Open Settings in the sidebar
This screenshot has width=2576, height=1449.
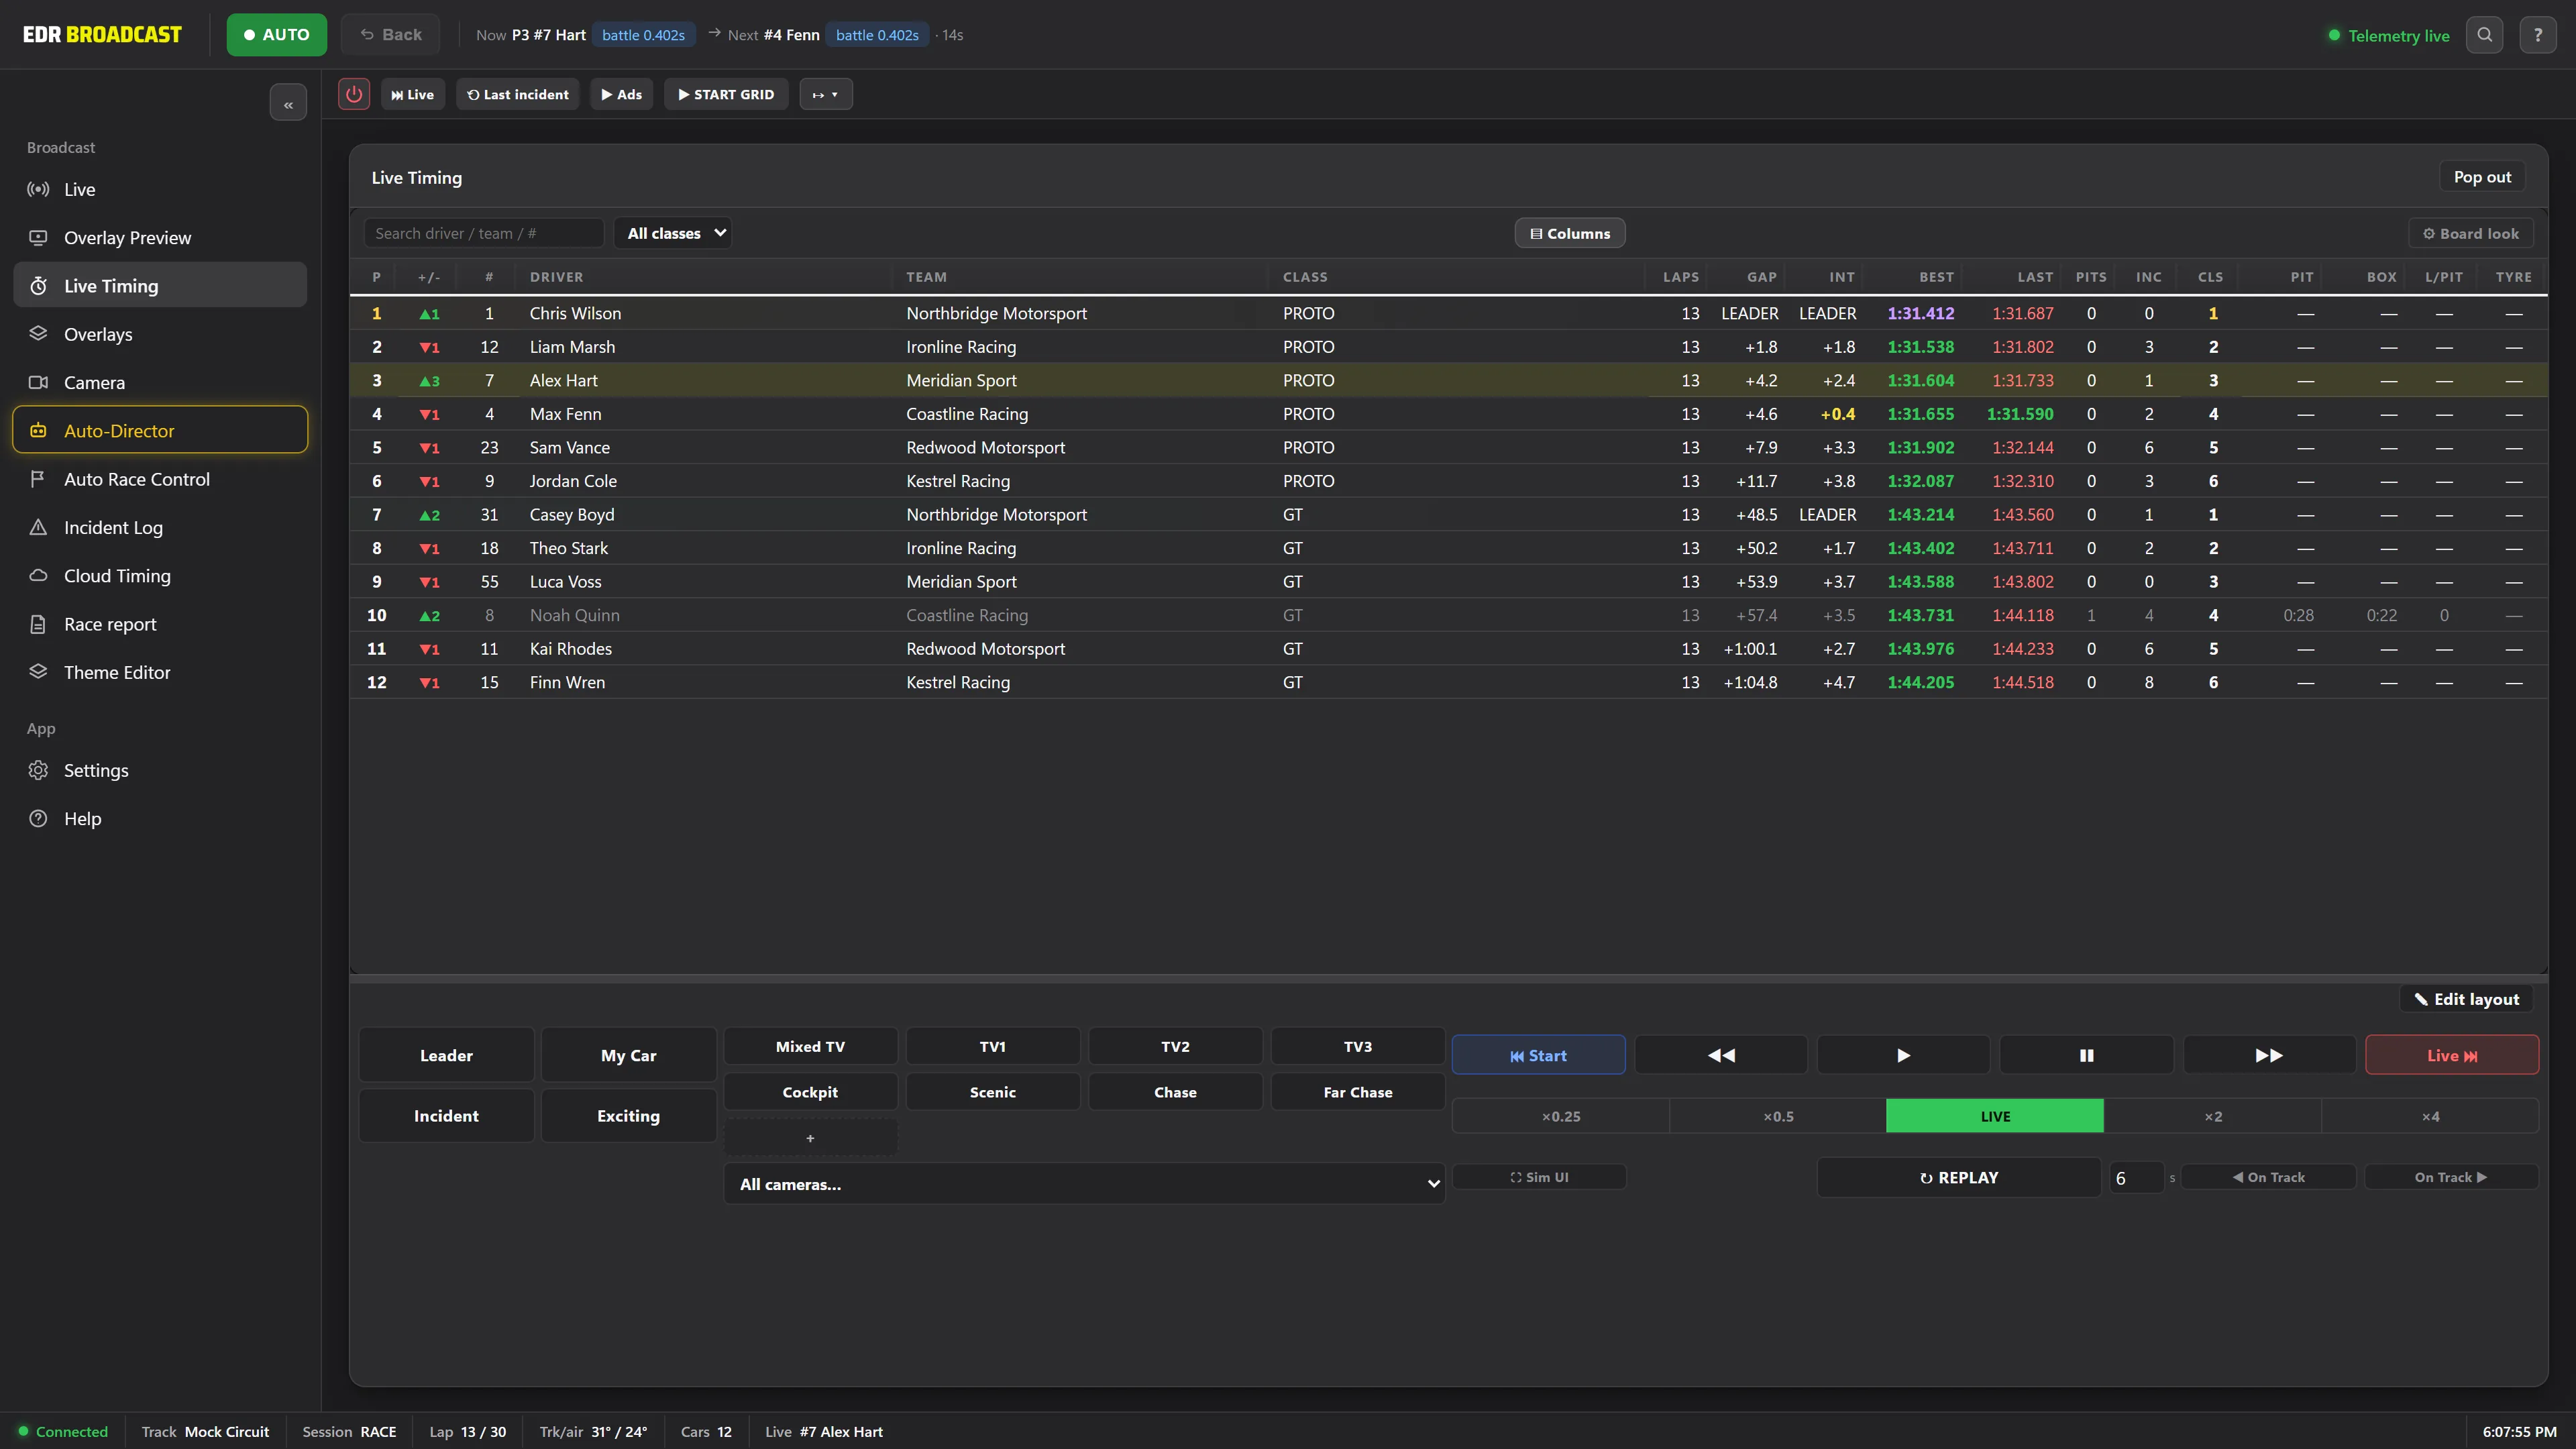160,770
